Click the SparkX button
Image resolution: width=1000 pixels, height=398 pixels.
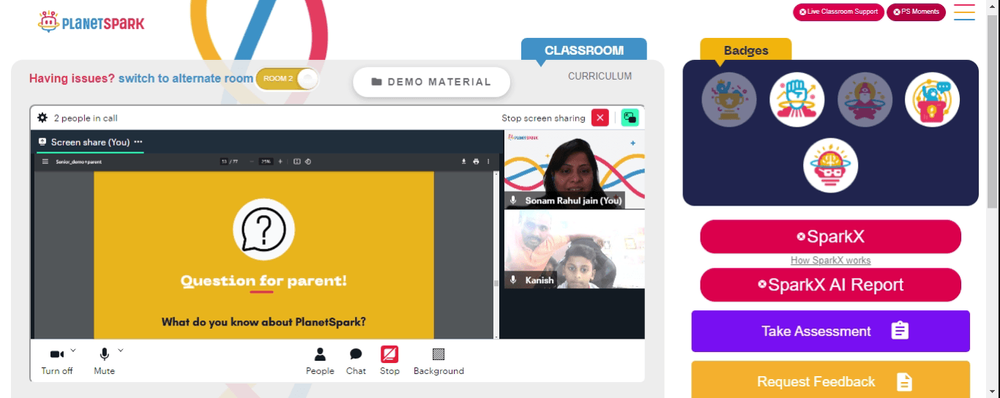pyautogui.click(x=830, y=237)
